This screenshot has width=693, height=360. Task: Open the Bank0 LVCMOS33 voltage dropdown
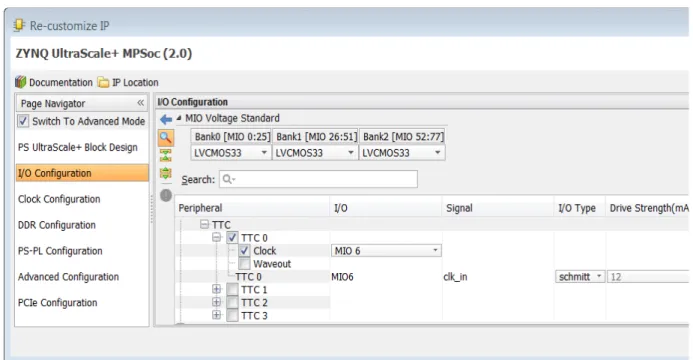point(230,153)
